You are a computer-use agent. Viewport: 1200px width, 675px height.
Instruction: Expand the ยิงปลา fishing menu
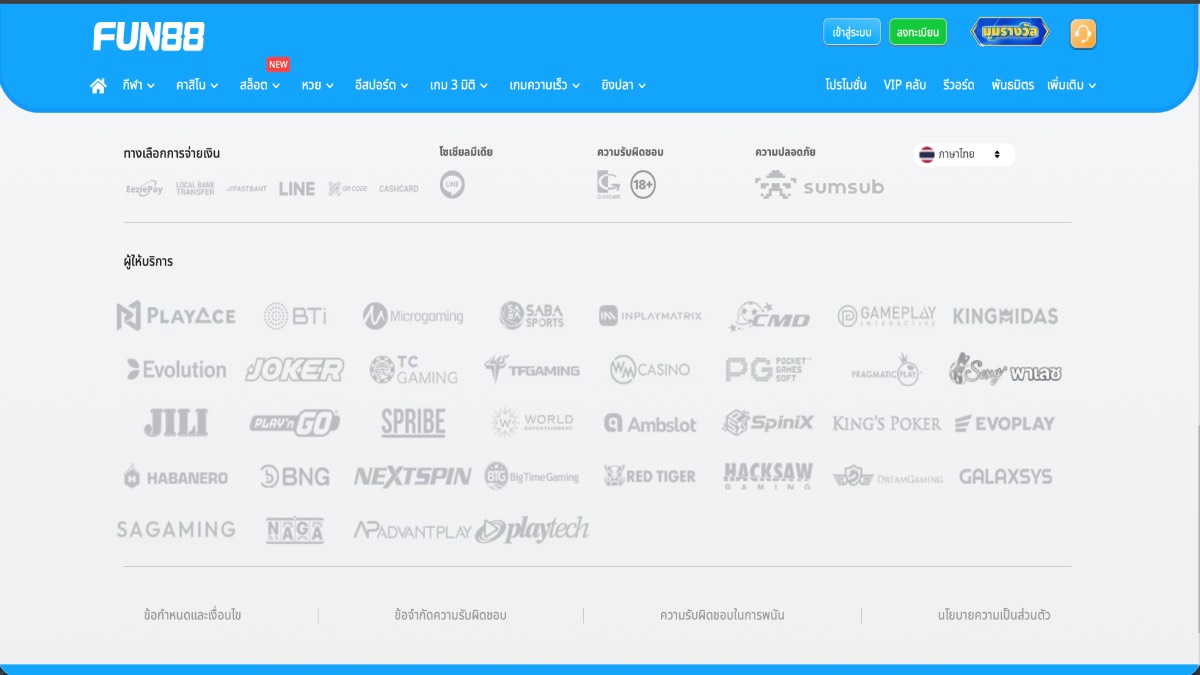(x=624, y=86)
